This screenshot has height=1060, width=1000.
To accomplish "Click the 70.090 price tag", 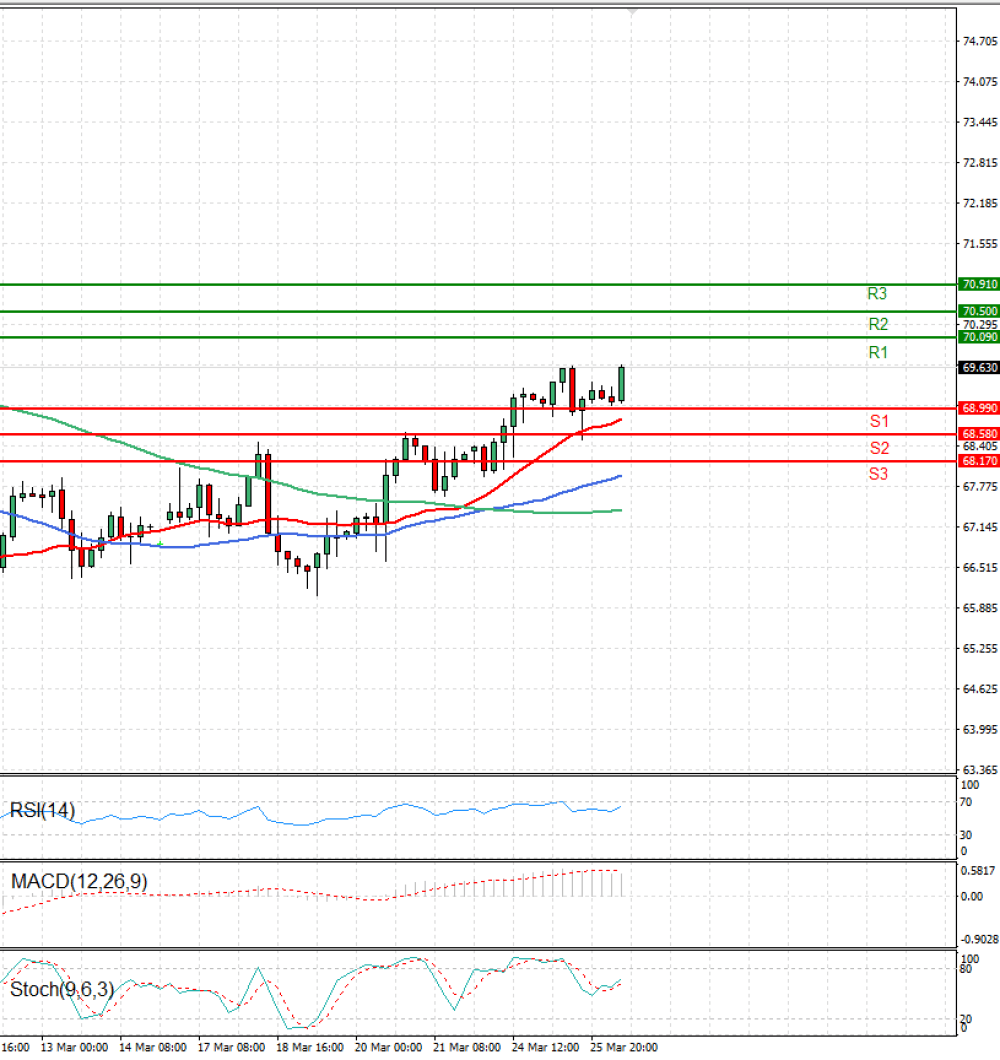I will click(979, 337).
